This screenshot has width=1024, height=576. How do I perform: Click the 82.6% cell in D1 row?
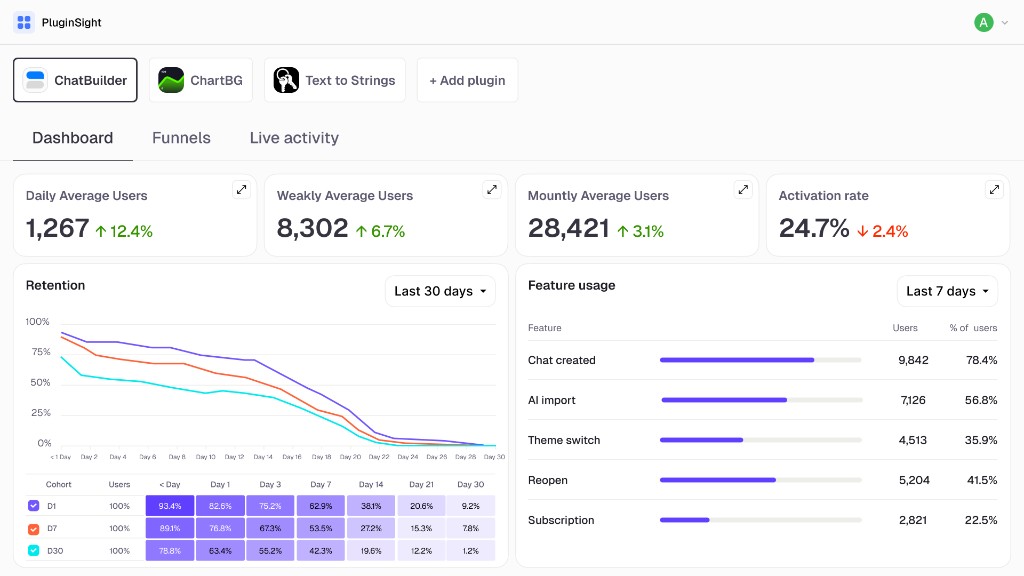[220, 506]
